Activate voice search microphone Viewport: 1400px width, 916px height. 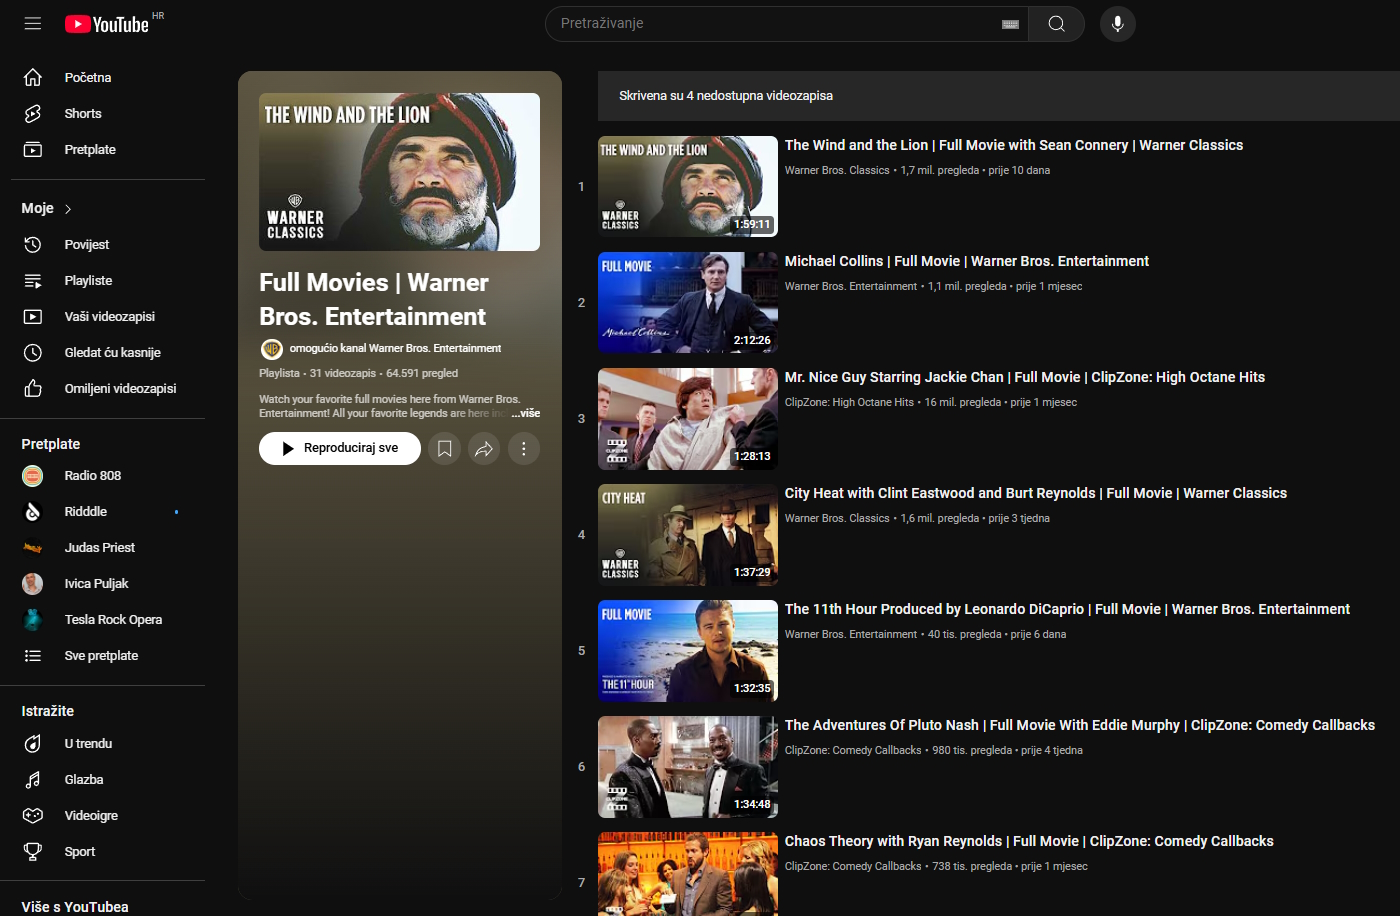(x=1117, y=24)
